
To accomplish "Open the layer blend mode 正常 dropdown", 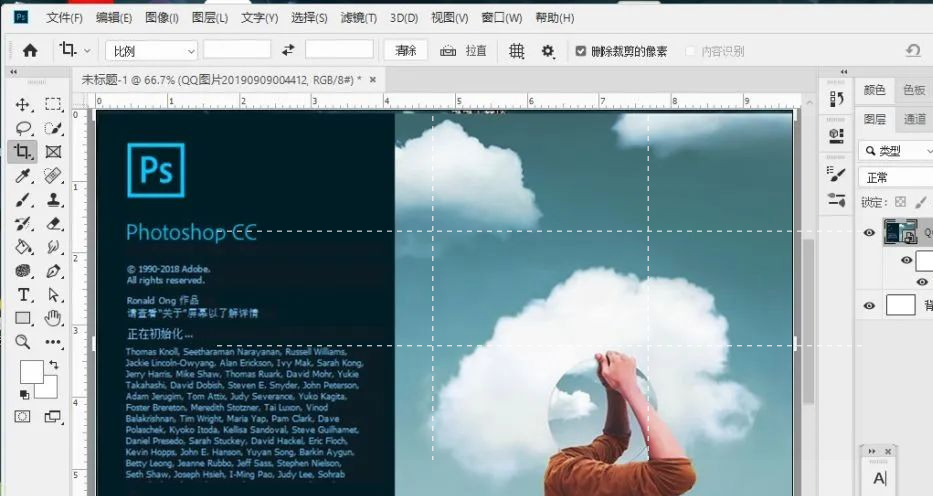I will pyautogui.click(x=896, y=178).
